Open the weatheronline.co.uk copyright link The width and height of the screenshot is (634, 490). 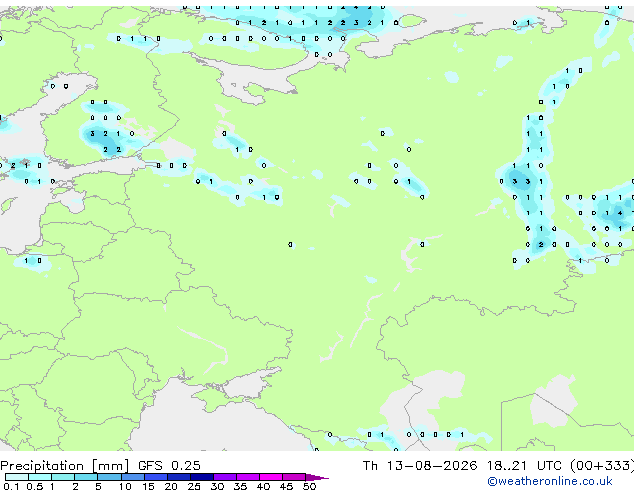[550, 481]
